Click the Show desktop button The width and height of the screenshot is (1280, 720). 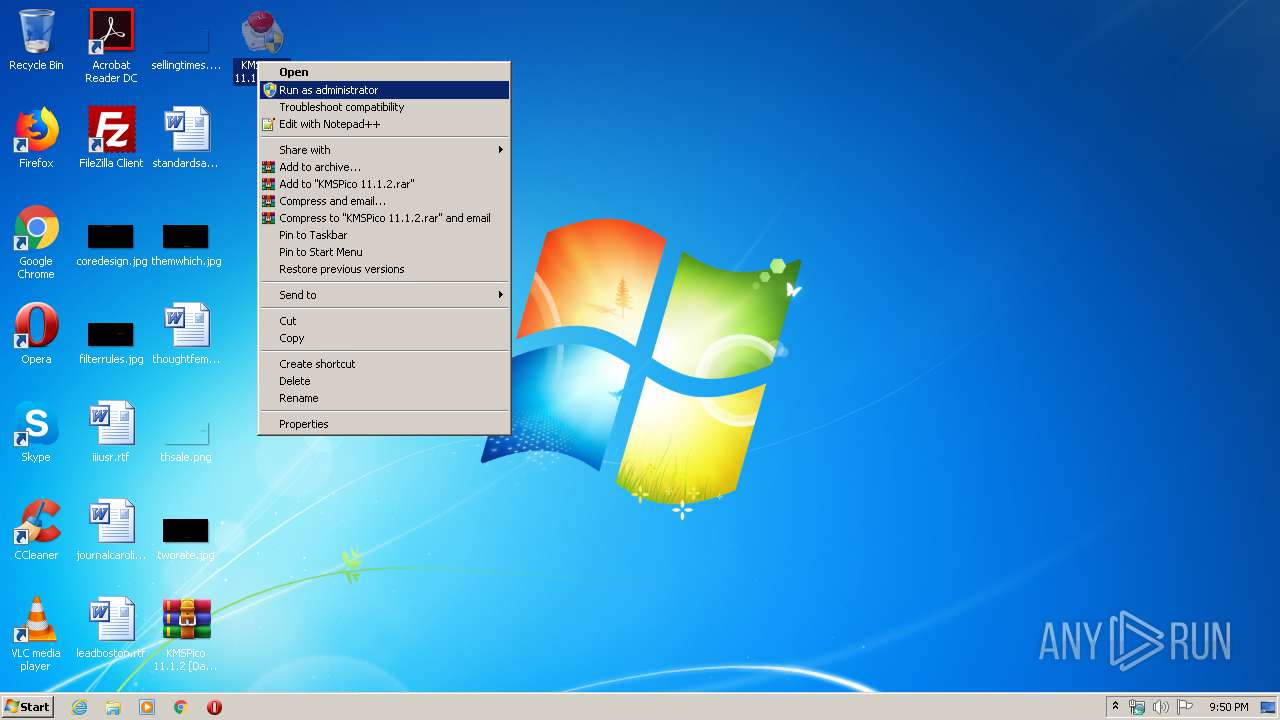tap(1268, 707)
